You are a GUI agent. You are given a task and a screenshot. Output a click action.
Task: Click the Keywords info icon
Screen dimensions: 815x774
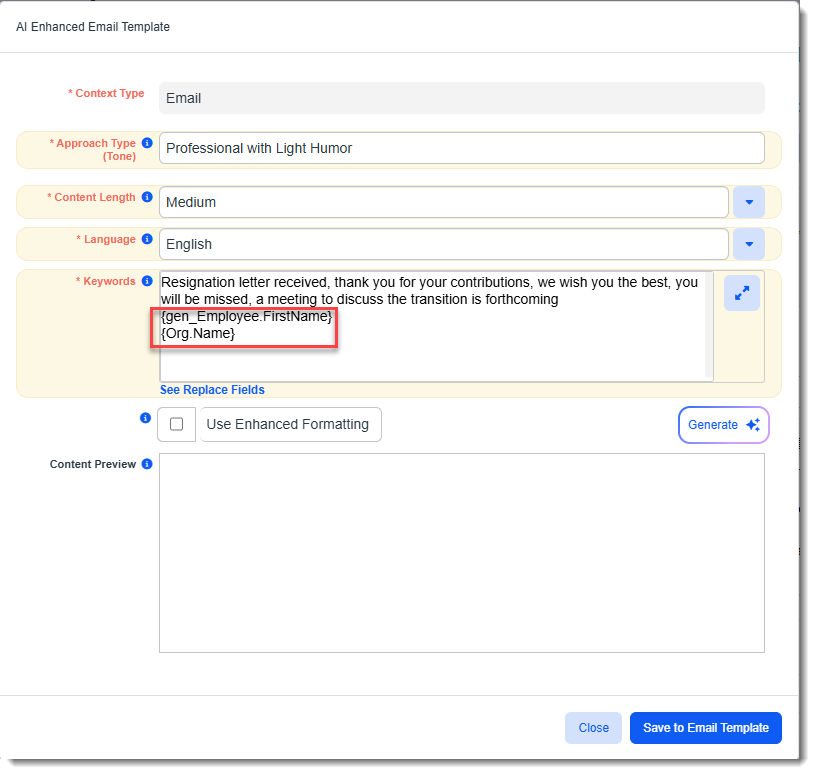147,281
